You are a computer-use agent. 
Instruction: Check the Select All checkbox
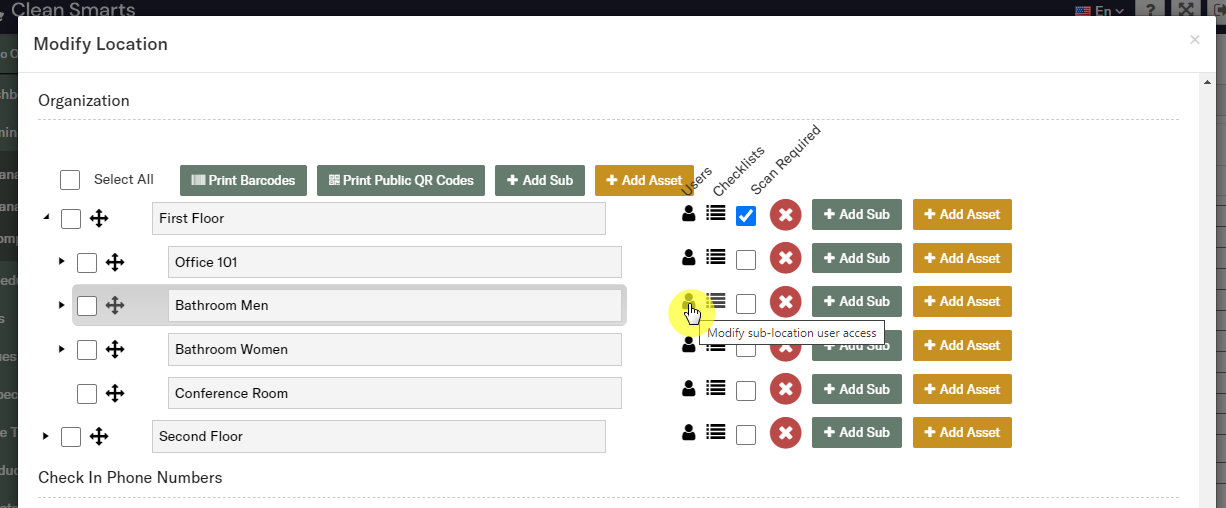point(70,180)
